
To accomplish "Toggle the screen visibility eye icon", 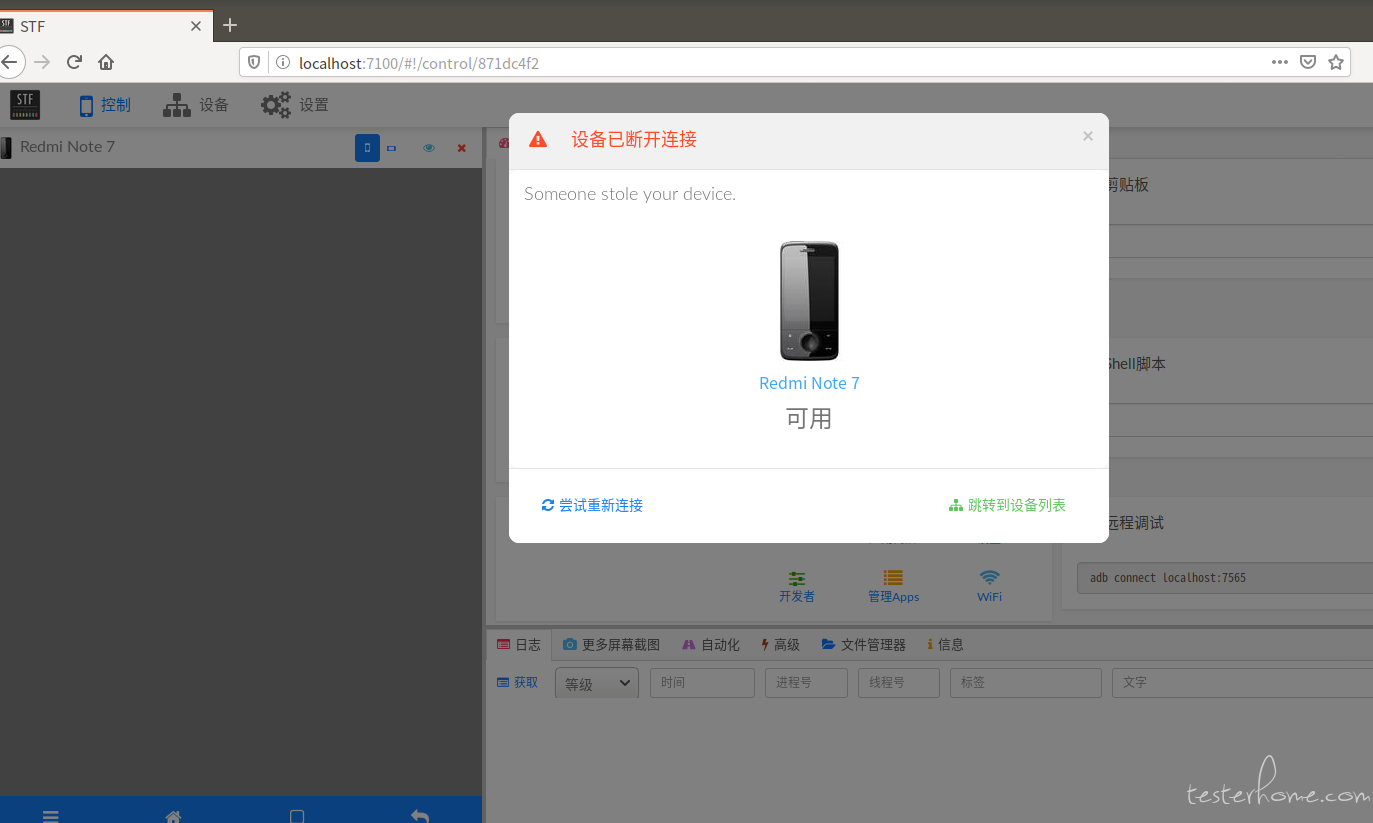I will point(429,148).
